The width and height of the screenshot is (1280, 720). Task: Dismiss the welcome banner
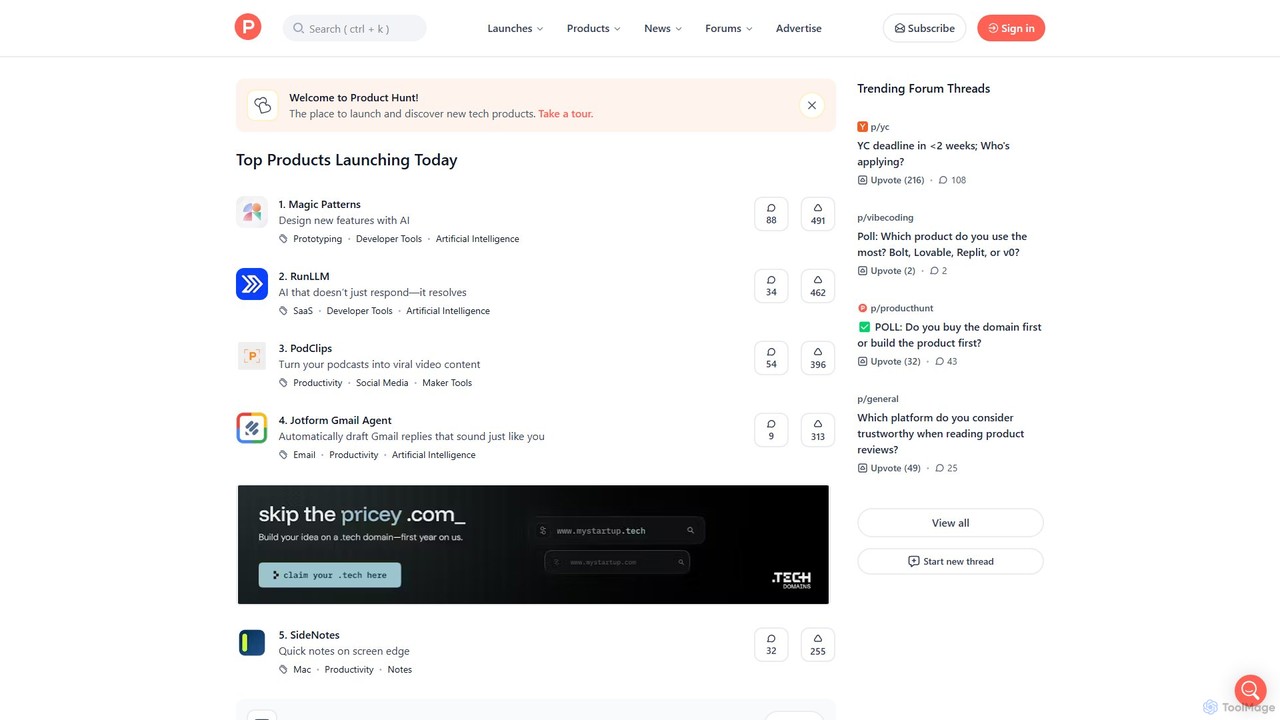pyautogui.click(x=812, y=105)
